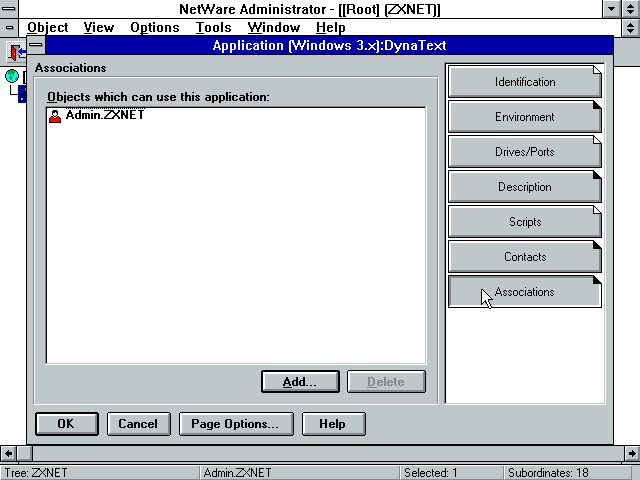This screenshot has width=640, height=480.
Task: Switch to the Scripts page
Action: (x=524, y=222)
